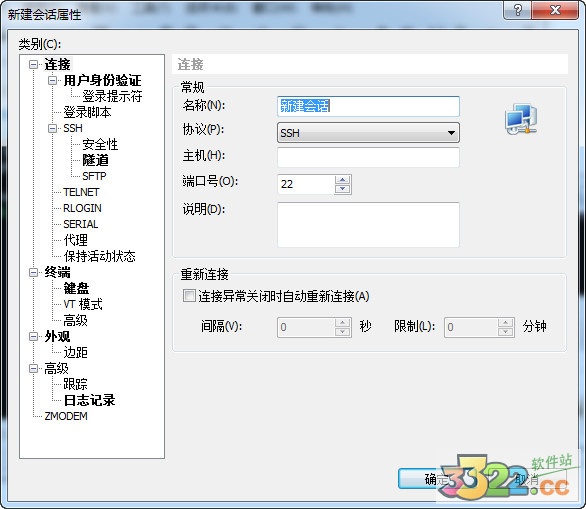The image size is (586, 509).
Task: Select 保持活动状态 tree item
Action: coord(99,256)
